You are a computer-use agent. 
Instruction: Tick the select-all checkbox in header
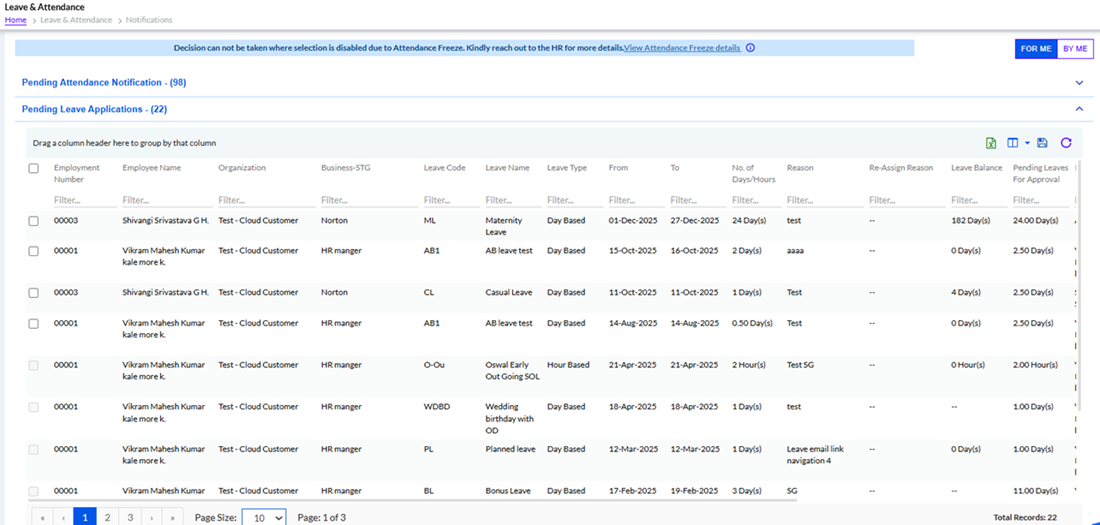(x=34, y=168)
